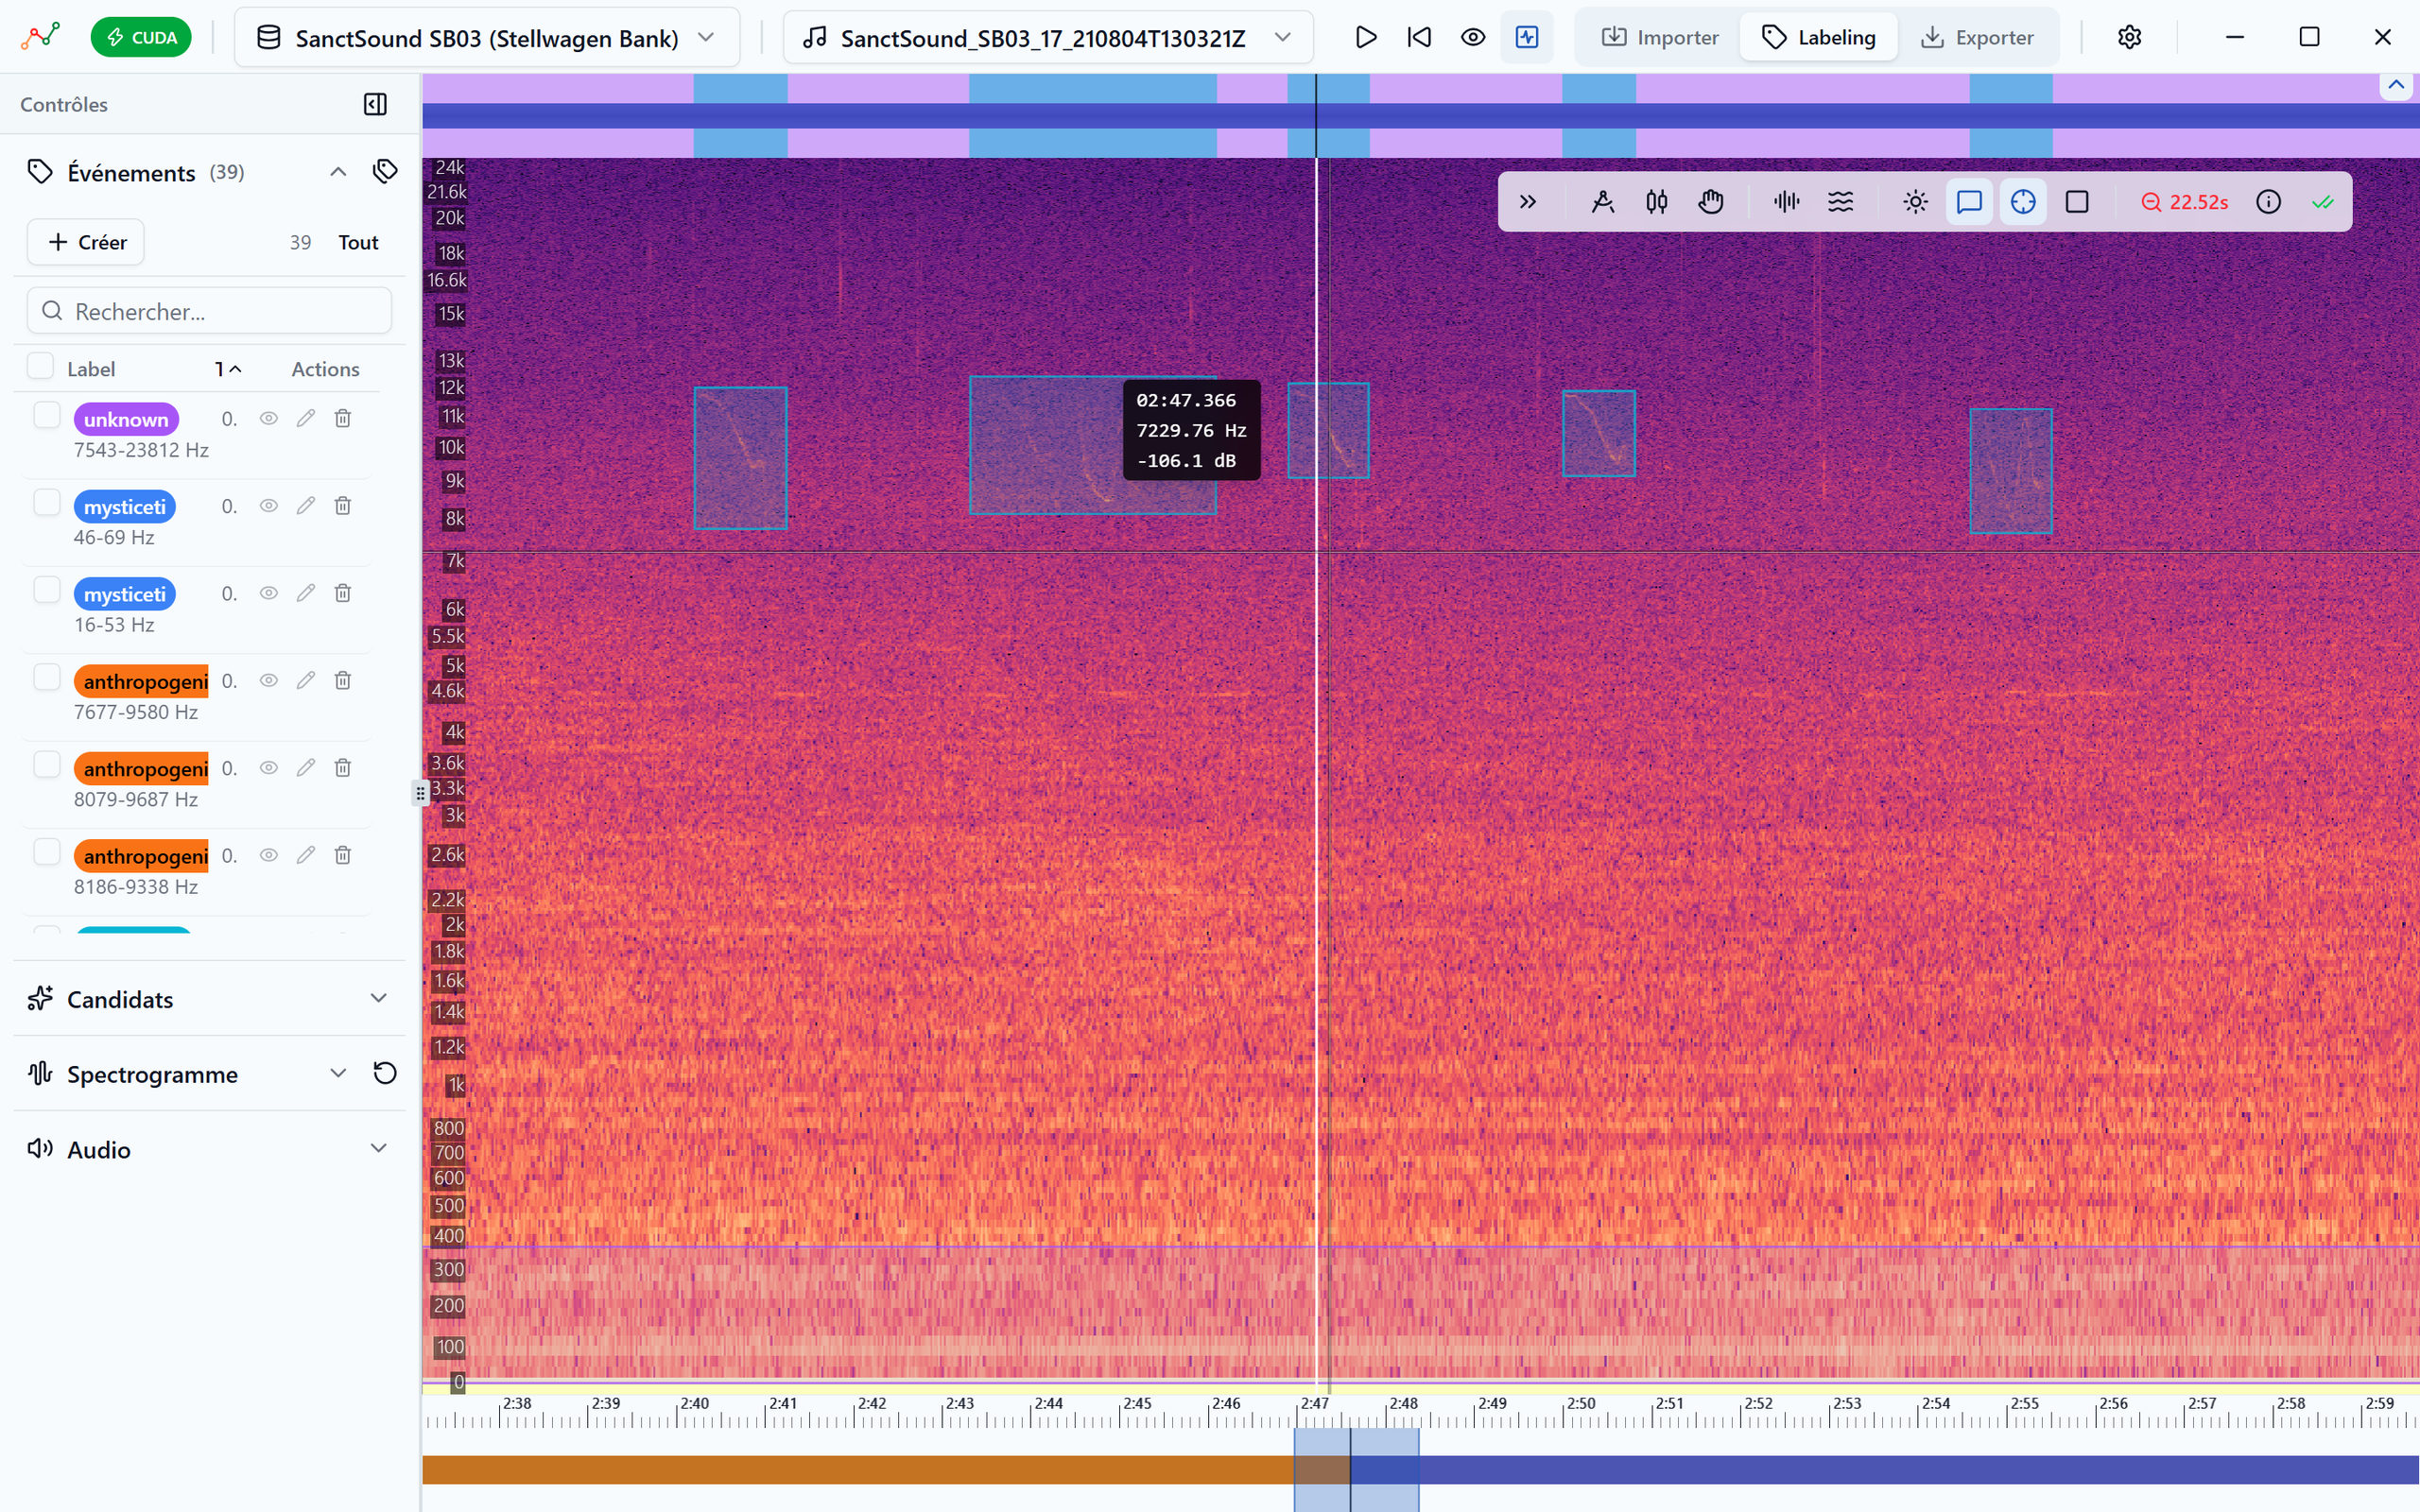Viewport: 2420px width, 1512px height.
Task: Delete the mysticeti 16-53 Hz event
Action: click(343, 593)
